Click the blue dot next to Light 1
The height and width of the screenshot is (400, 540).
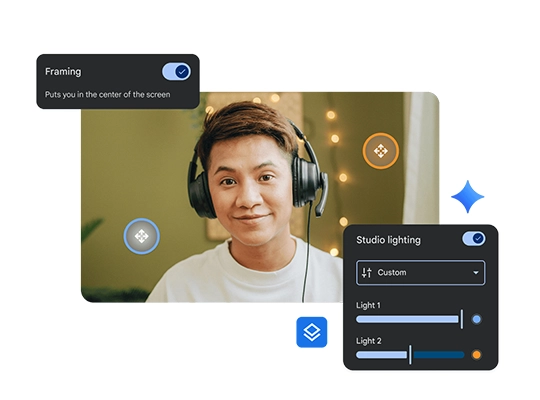click(477, 319)
